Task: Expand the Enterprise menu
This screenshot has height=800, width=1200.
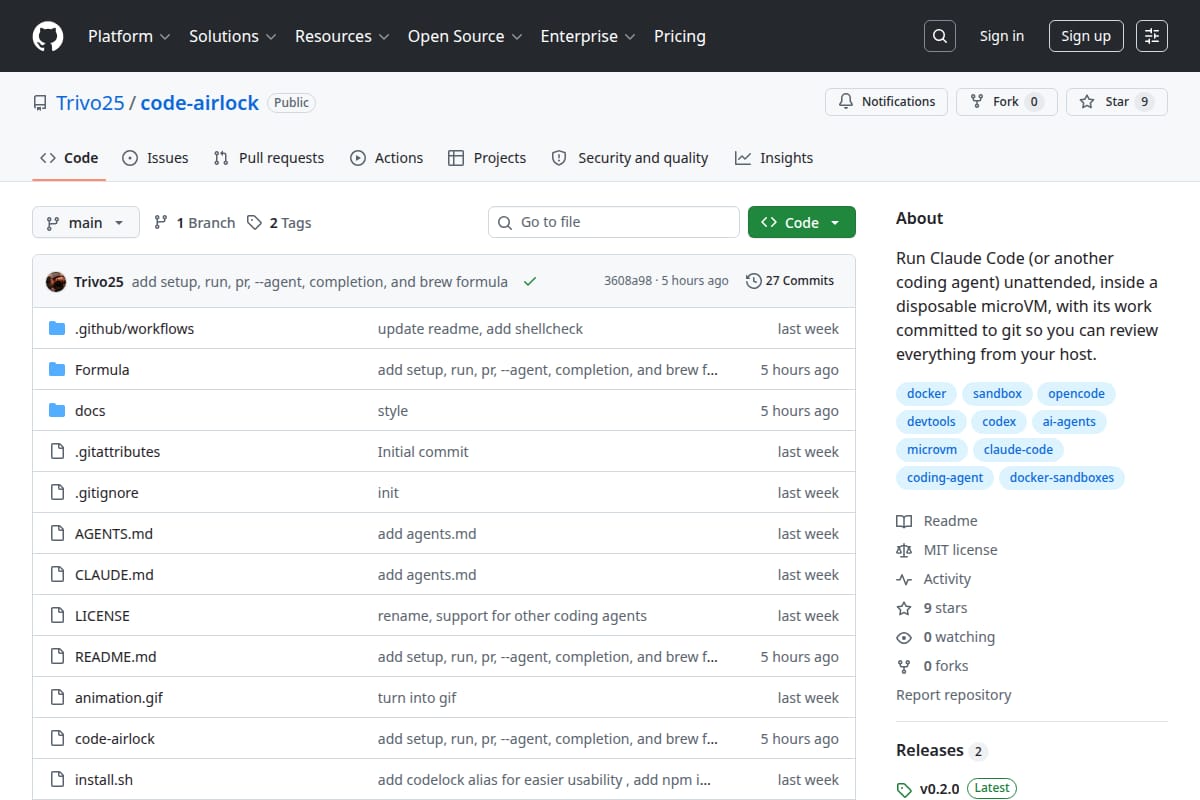Action: [x=588, y=36]
